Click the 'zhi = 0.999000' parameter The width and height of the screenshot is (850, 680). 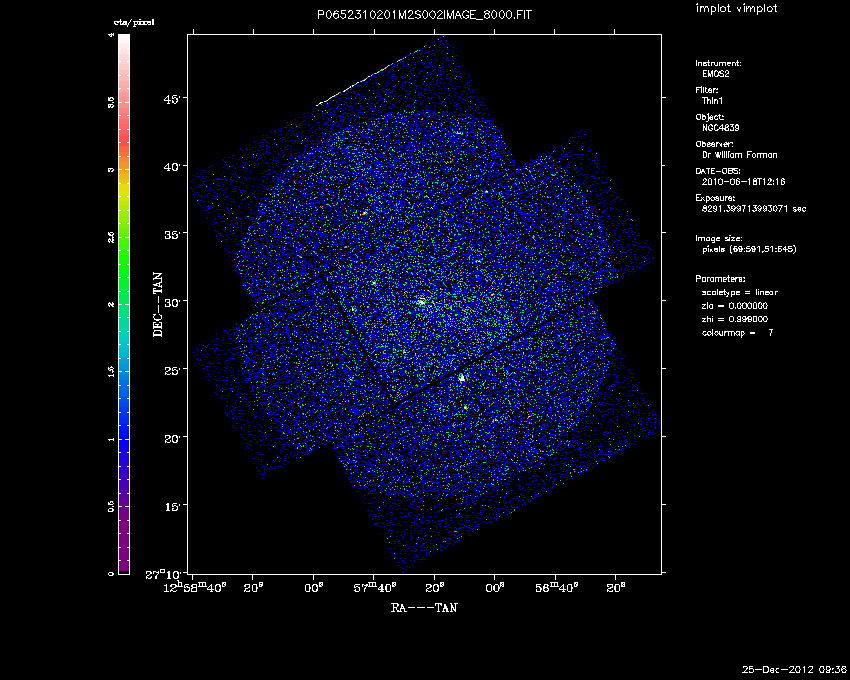[735, 319]
